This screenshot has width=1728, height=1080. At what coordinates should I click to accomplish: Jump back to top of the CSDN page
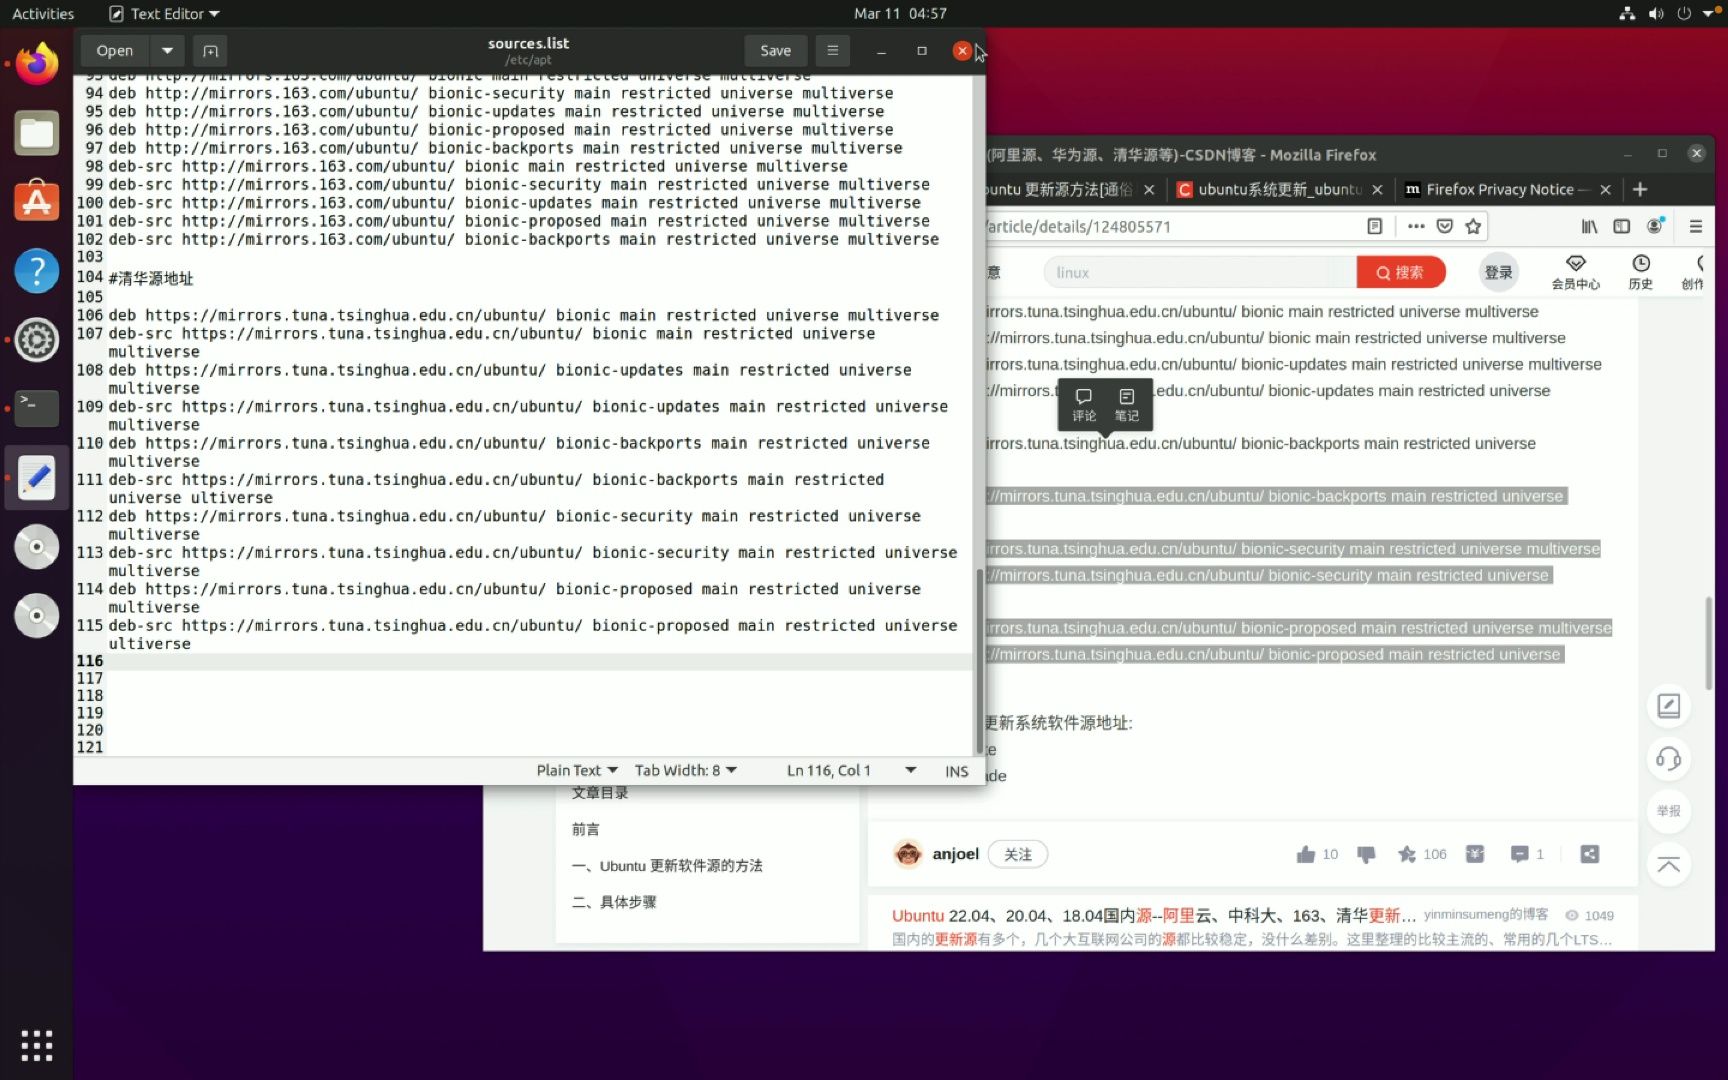click(1668, 865)
